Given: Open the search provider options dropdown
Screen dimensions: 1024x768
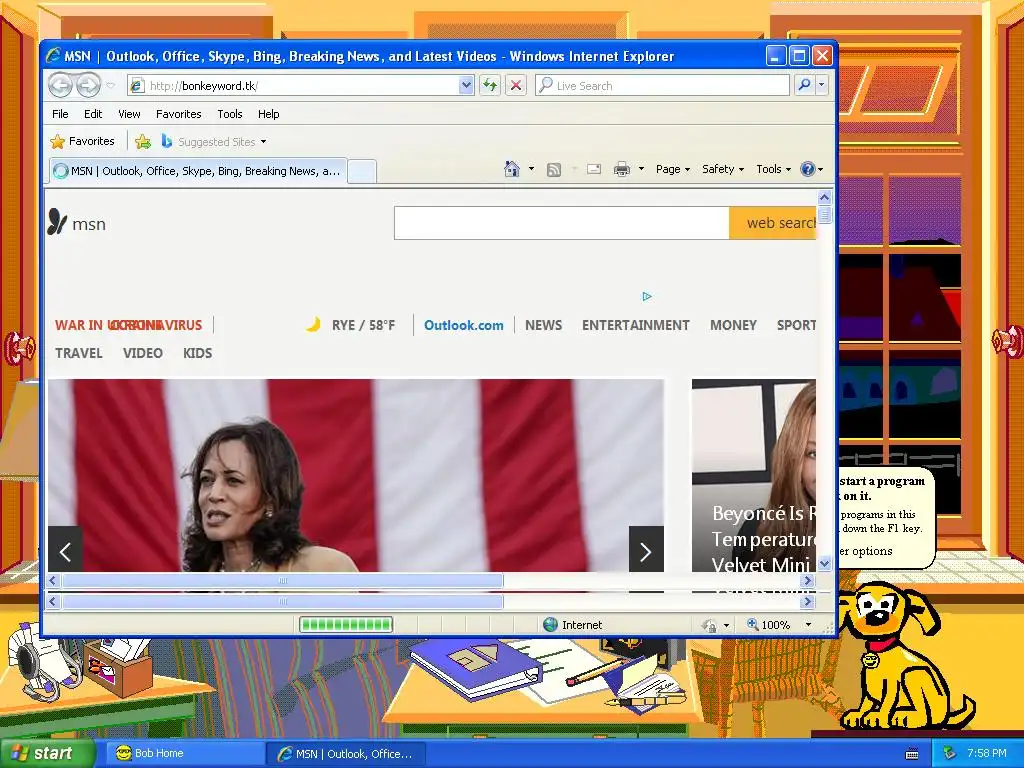Looking at the screenshot, I should (x=822, y=86).
